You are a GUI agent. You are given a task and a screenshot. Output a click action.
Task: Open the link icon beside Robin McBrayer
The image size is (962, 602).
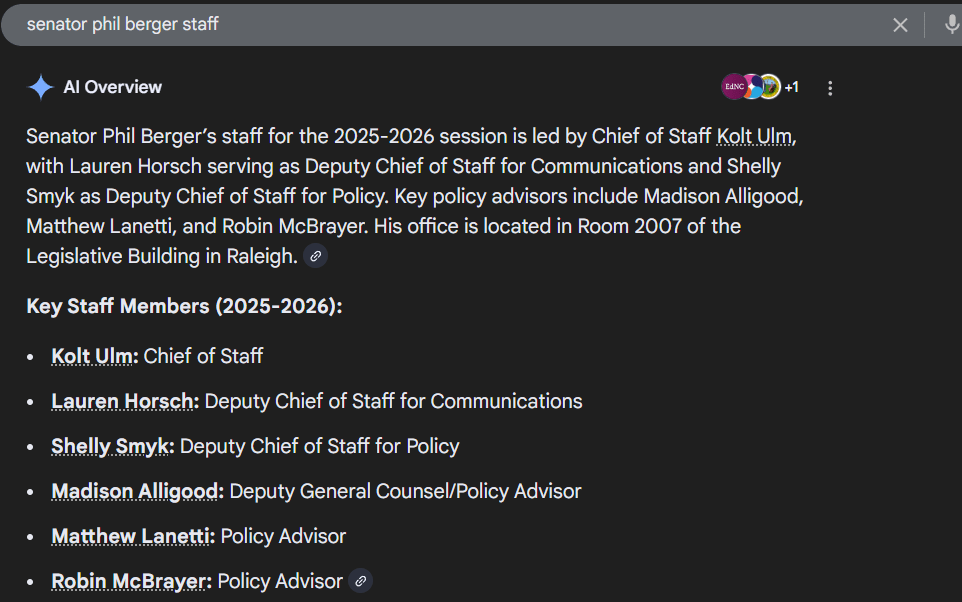click(x=360, y=581)
